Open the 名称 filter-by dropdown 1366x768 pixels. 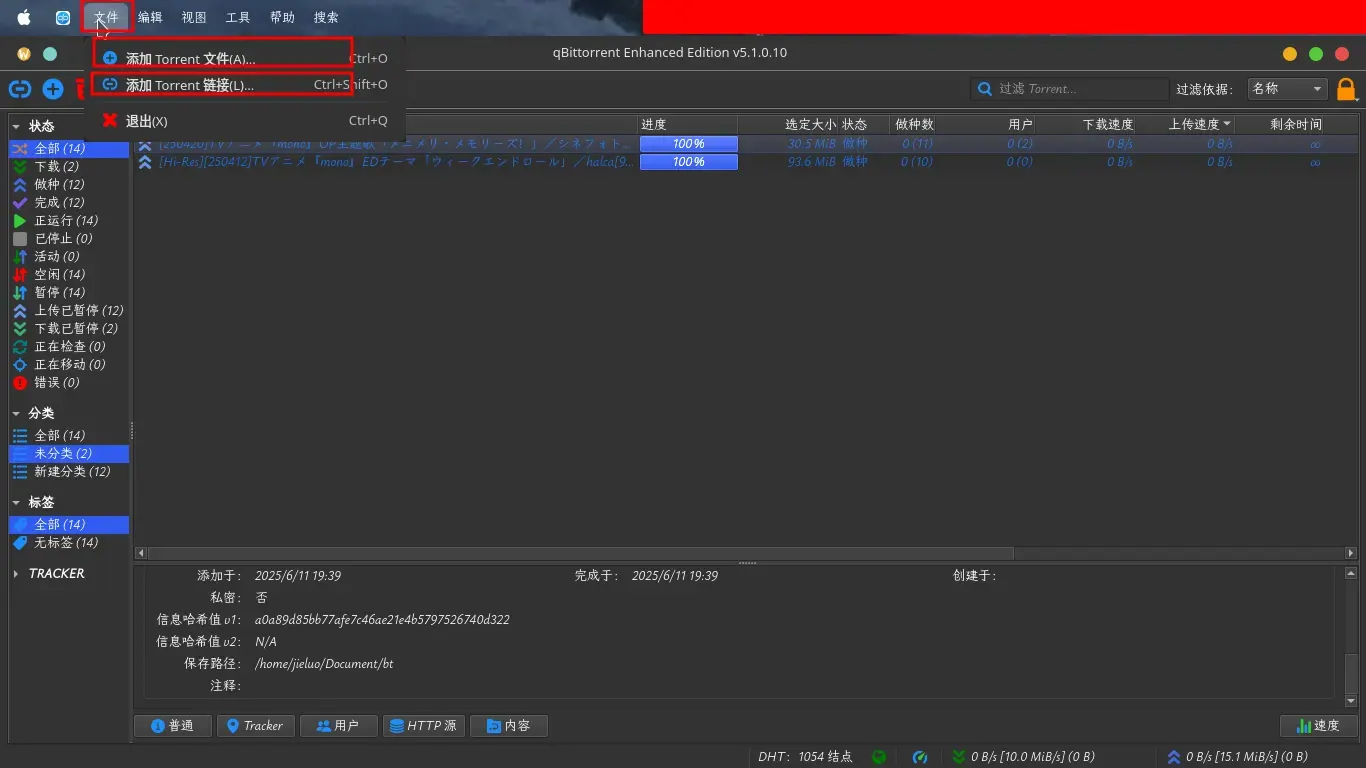(1287, 89)
